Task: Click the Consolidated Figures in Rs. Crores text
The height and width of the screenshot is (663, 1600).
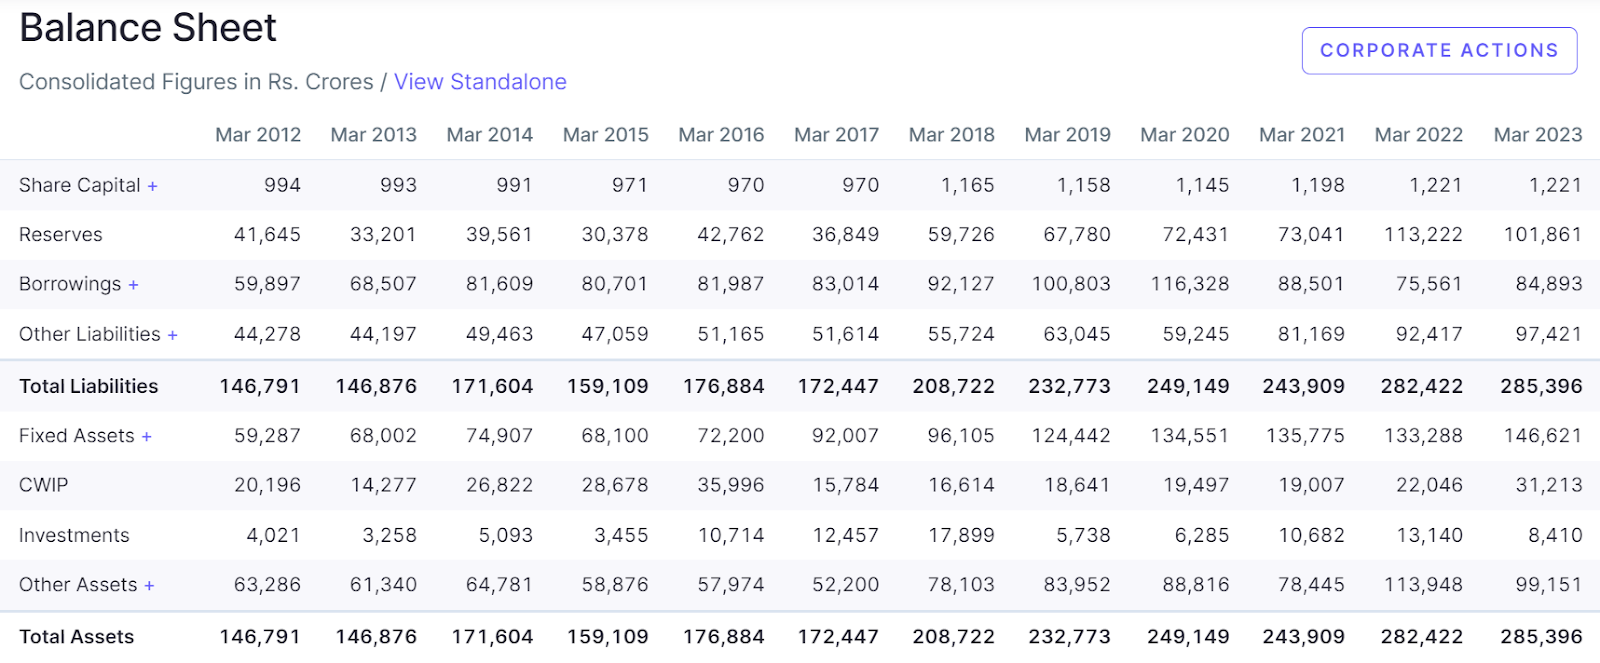Action: 196,82
